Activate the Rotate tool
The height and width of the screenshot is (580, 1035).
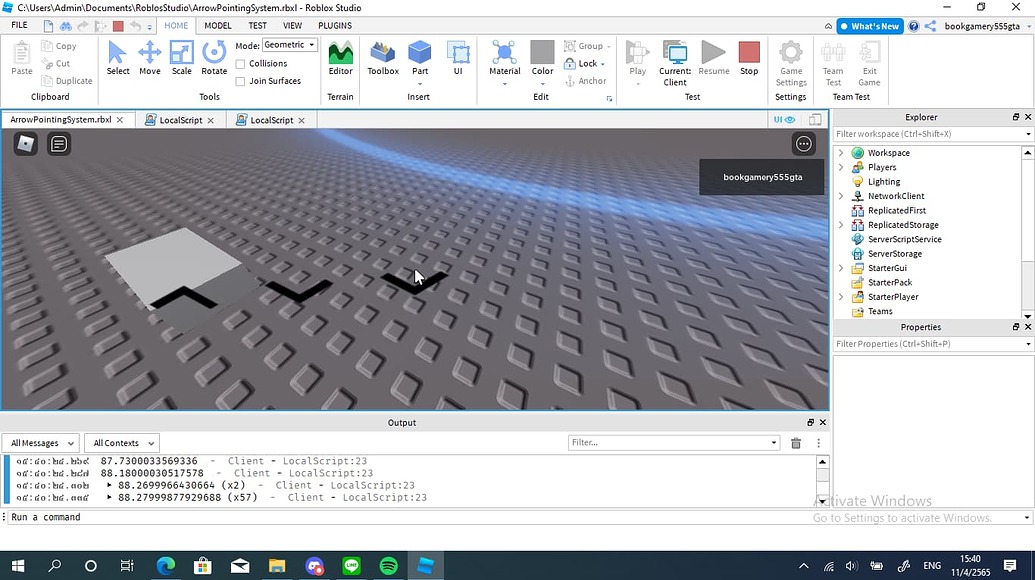213,62
